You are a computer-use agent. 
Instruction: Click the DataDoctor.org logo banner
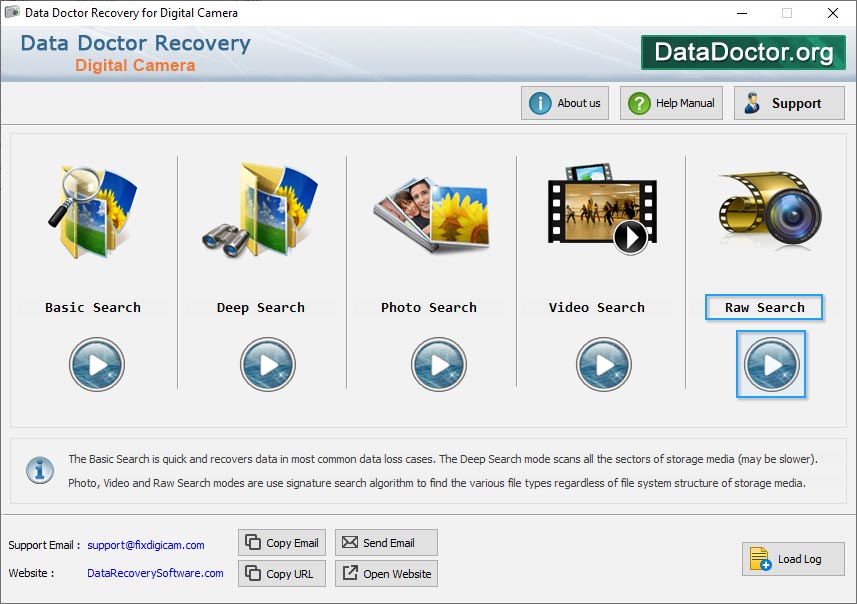tap(743, 52)
